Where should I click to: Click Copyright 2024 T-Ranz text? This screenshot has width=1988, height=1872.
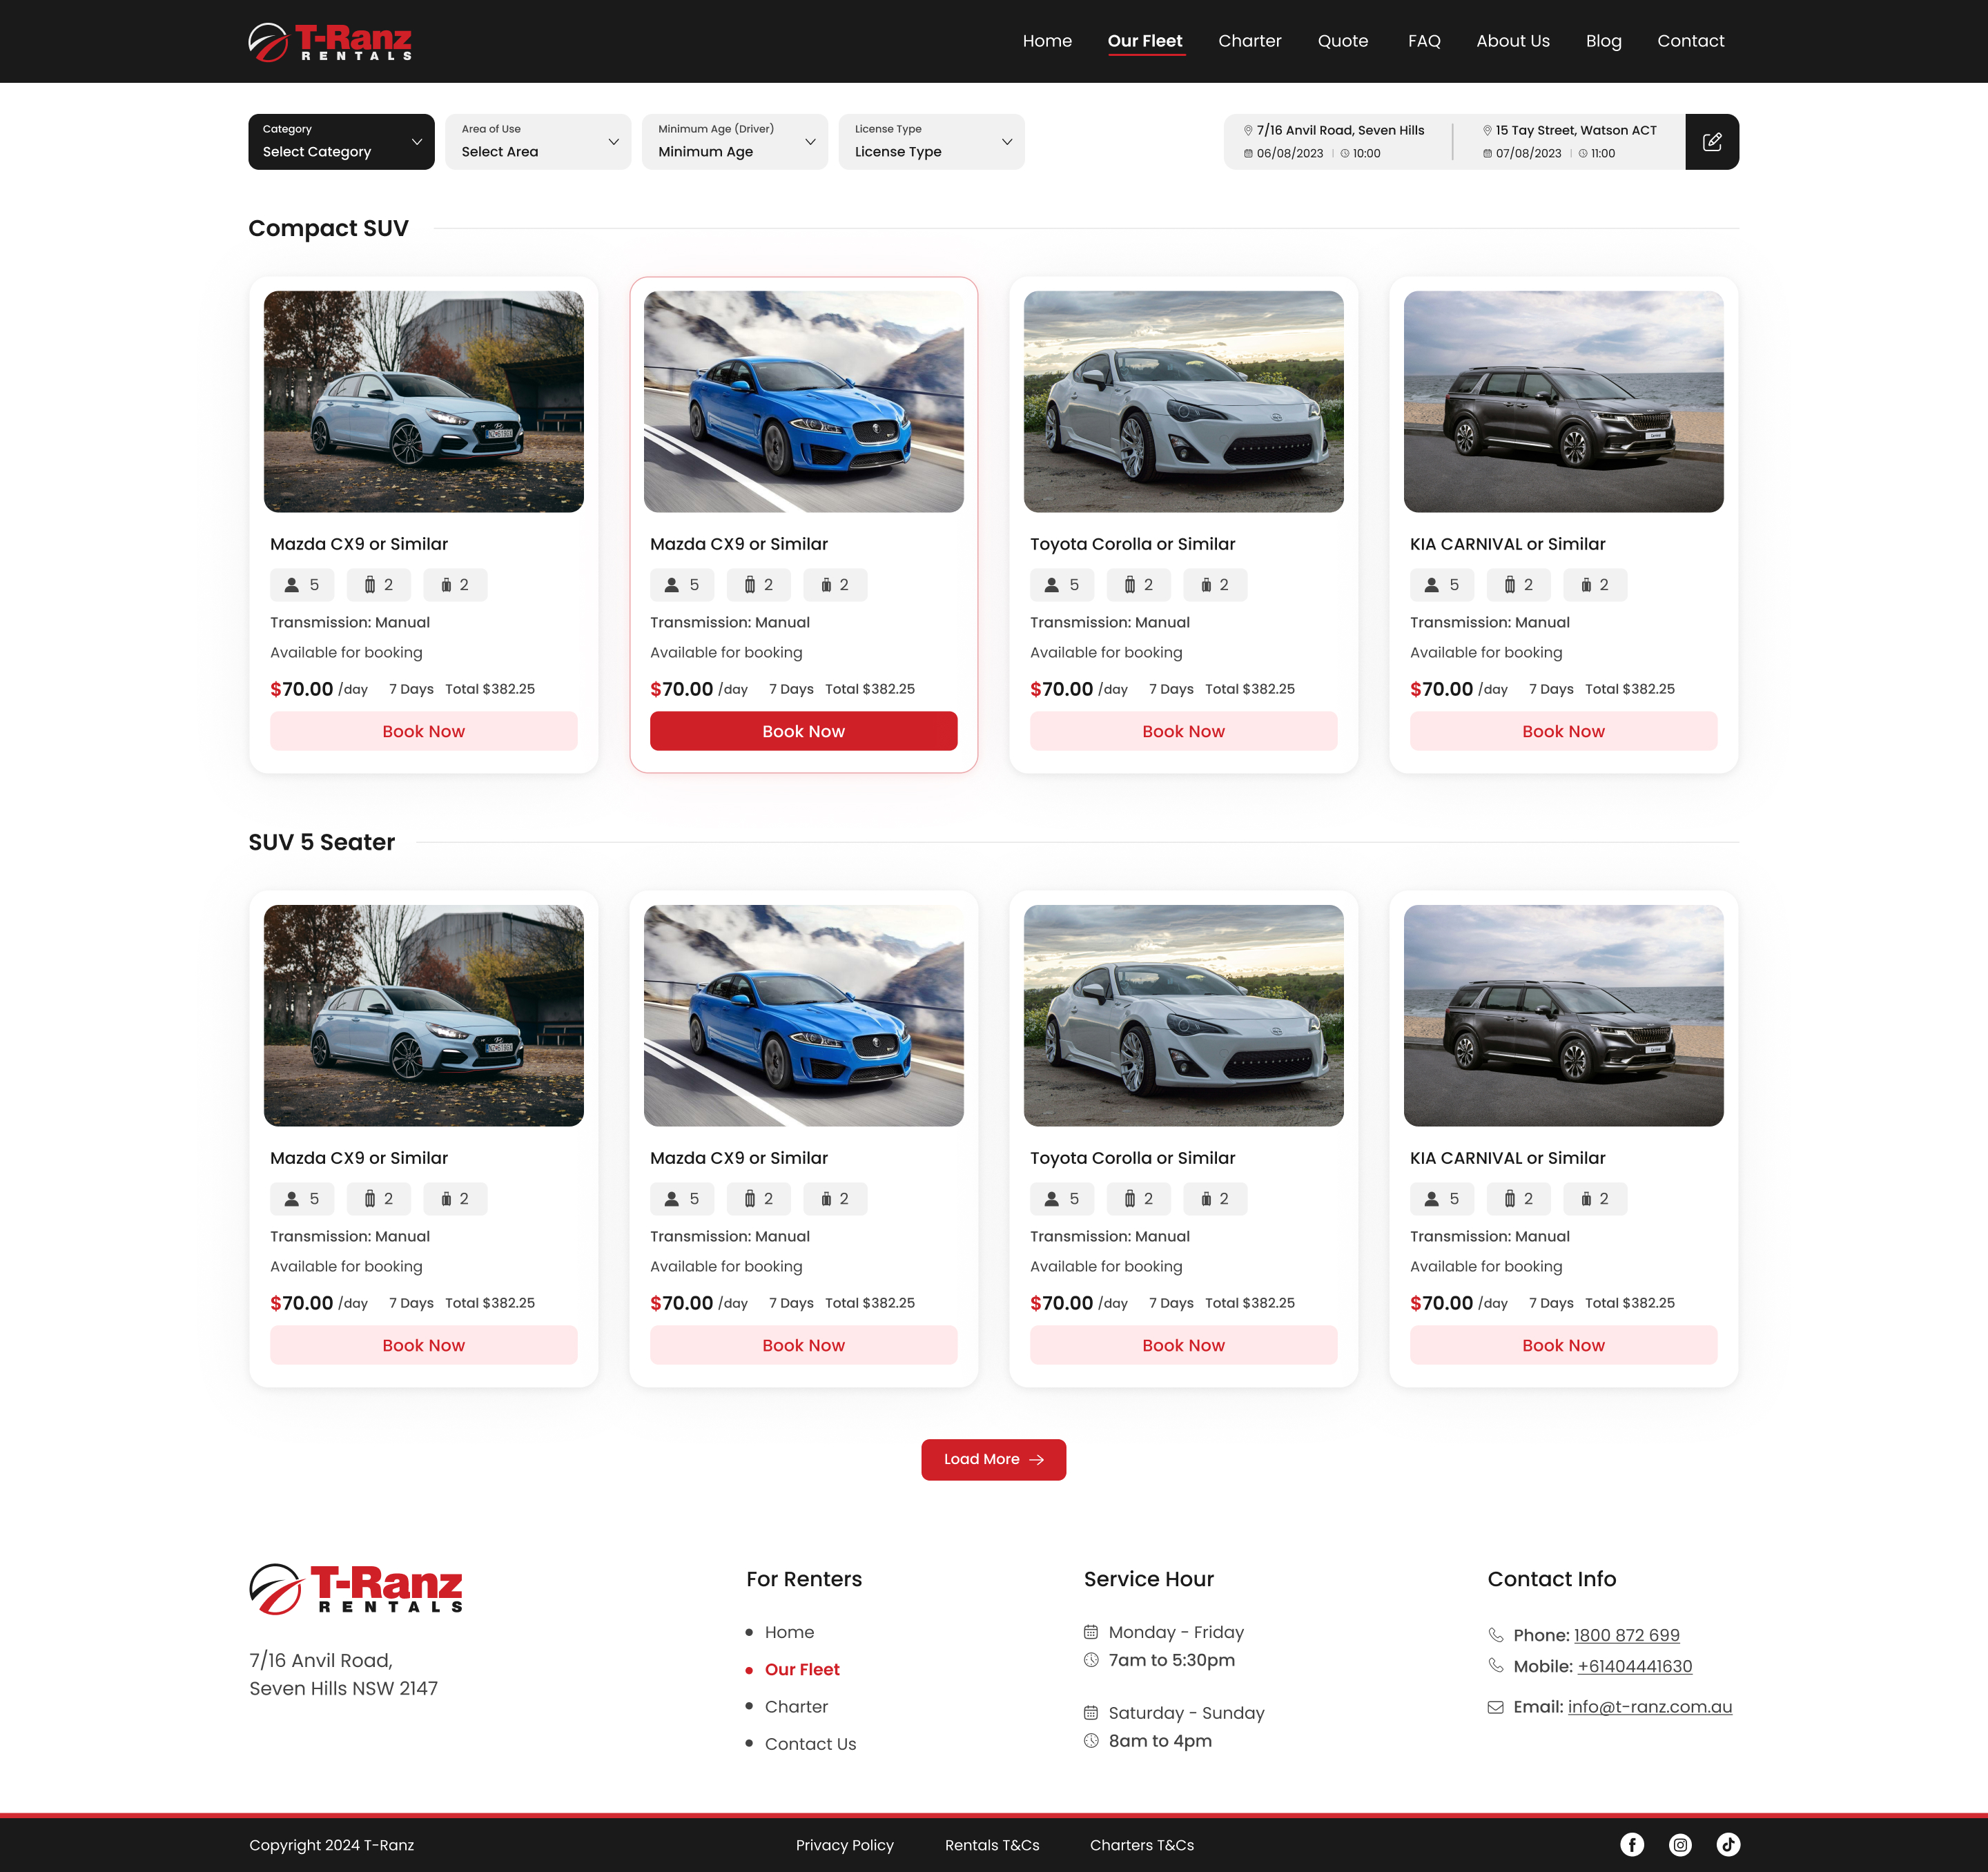[x=331, y=1845]
